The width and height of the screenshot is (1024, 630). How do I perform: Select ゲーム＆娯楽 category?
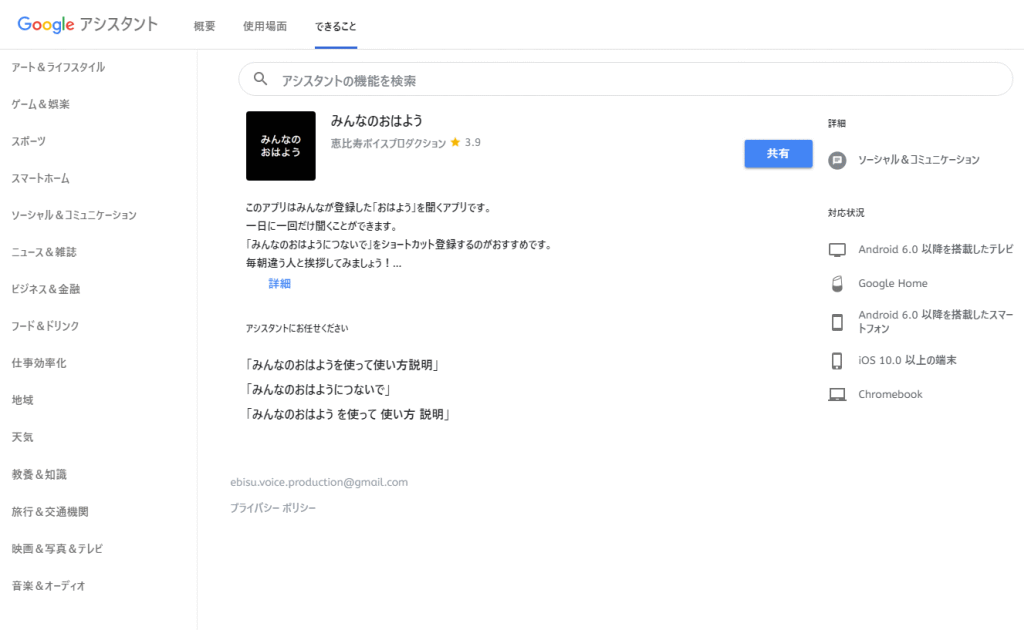tap(40, 104)
